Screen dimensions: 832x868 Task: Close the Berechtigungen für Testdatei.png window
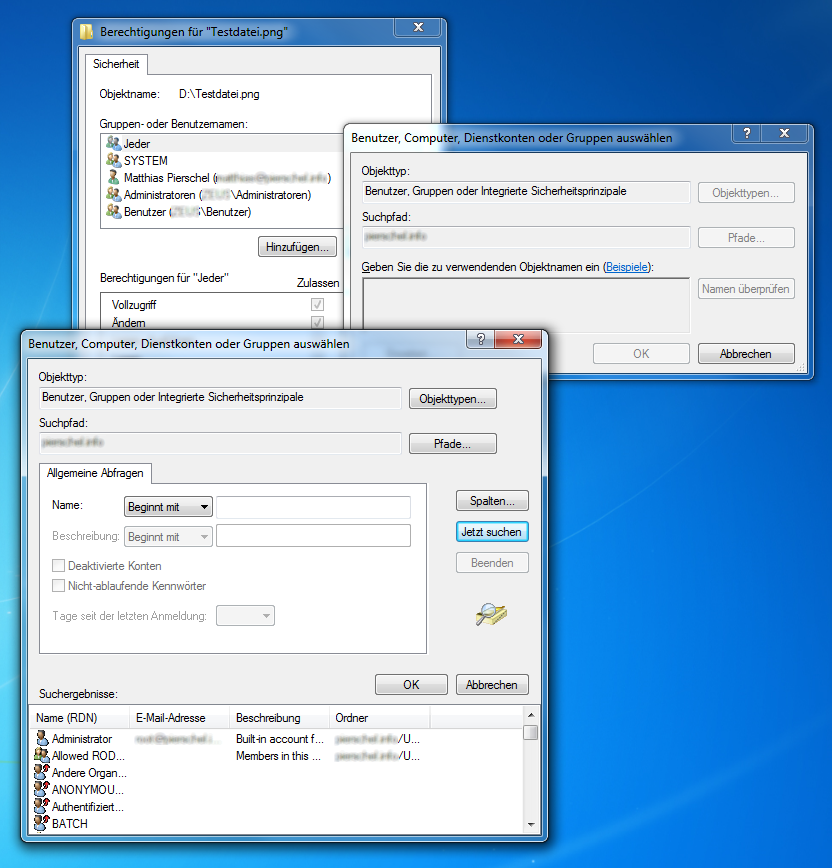pyautogui.click(x=418, y=27)
